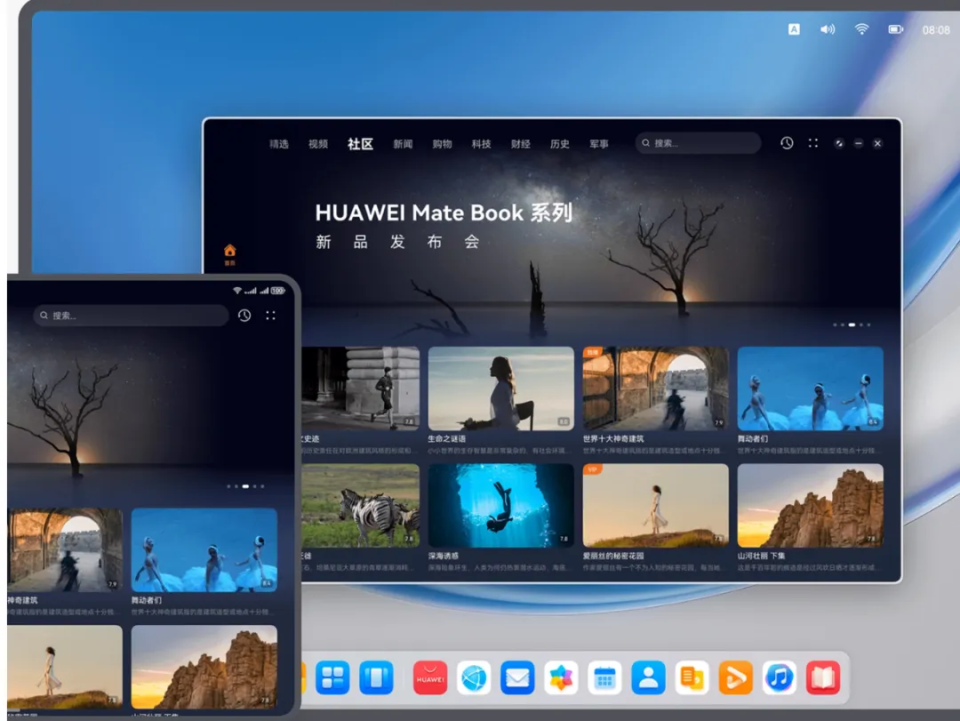Open the Contacts app in dock
This screenshot has height=721, width=960.
648,678
